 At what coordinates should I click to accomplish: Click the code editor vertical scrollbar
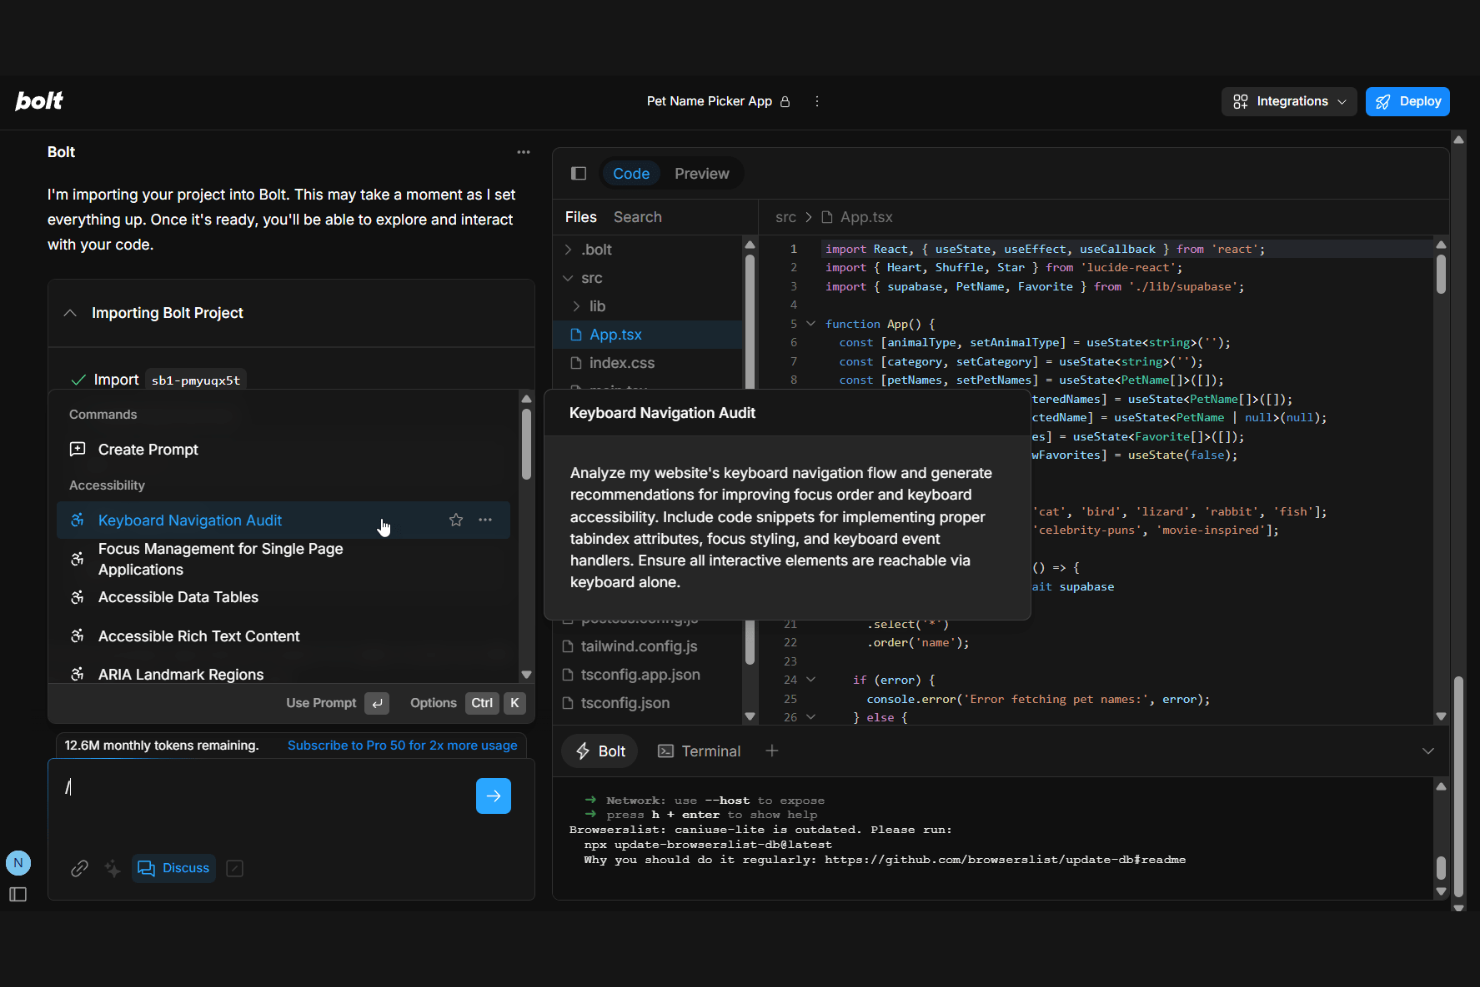click(1441, 274)
